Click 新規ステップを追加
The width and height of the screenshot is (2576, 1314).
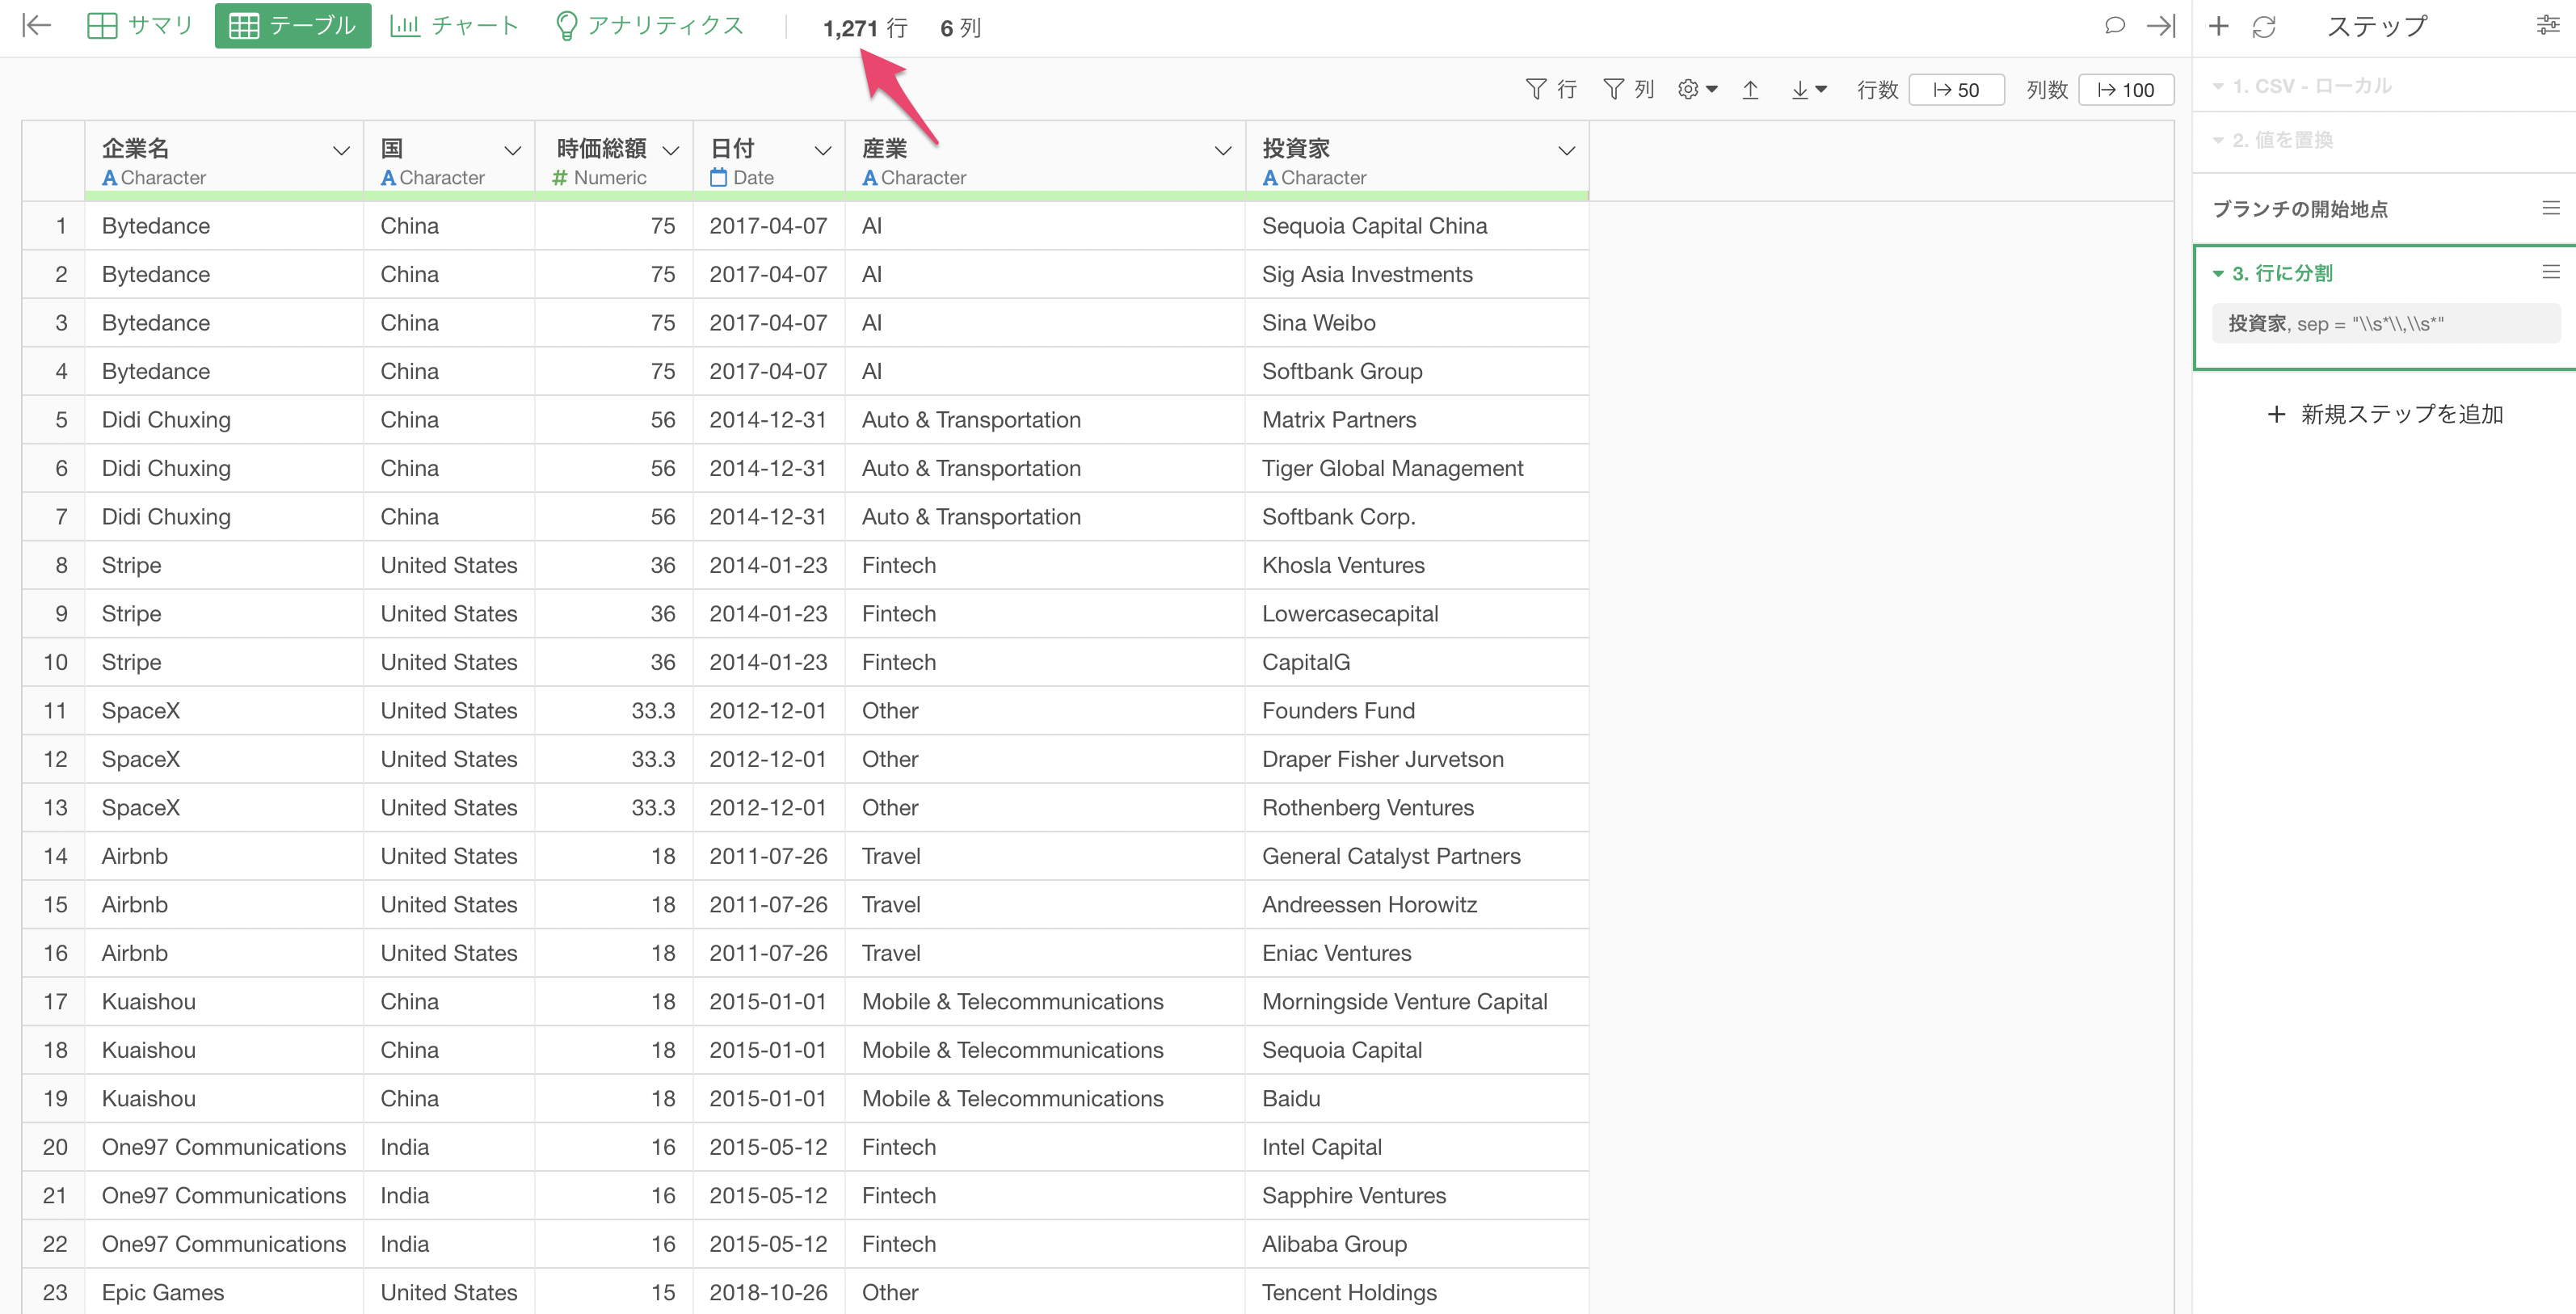coord(2386,414)
